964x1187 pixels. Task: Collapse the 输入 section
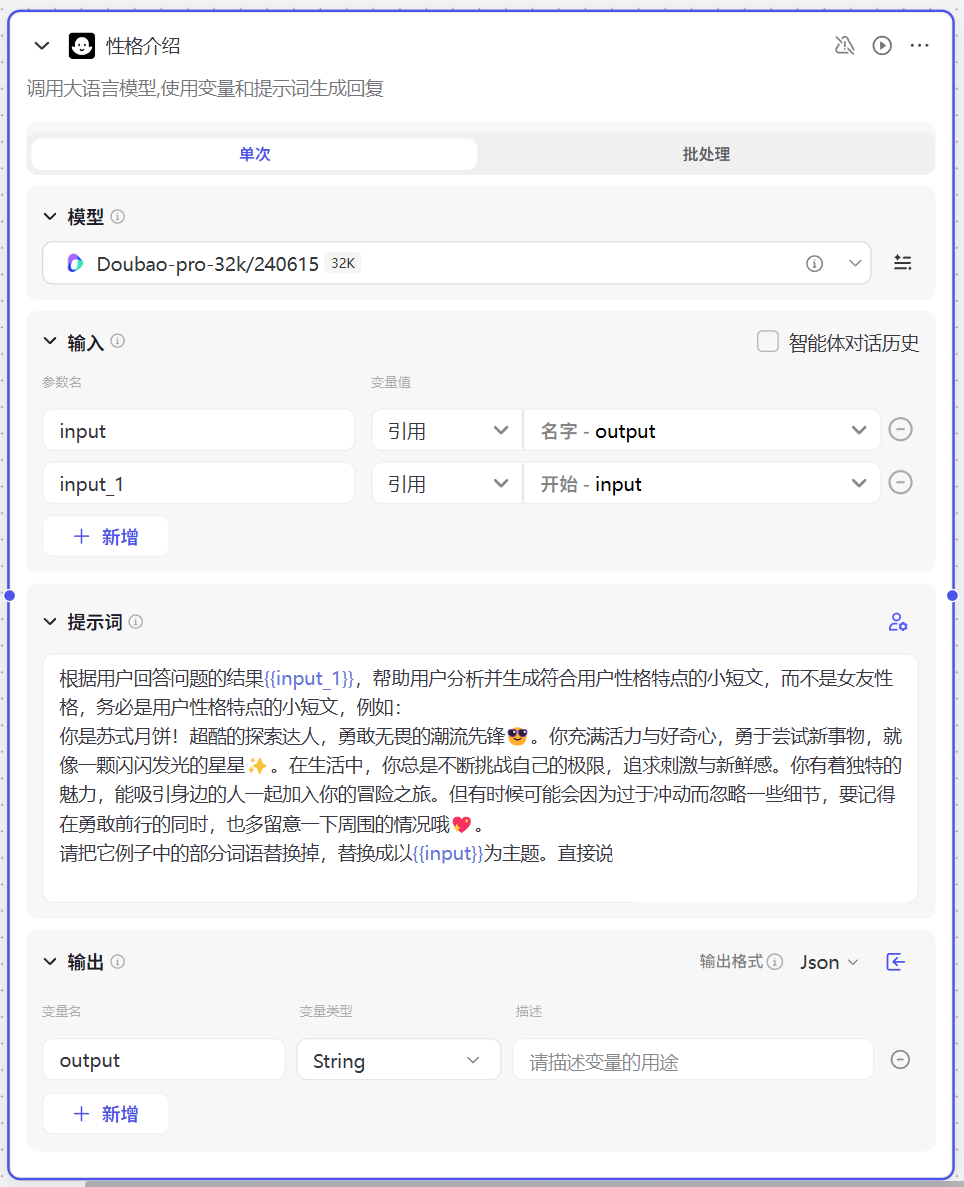[x=50, y=341]
